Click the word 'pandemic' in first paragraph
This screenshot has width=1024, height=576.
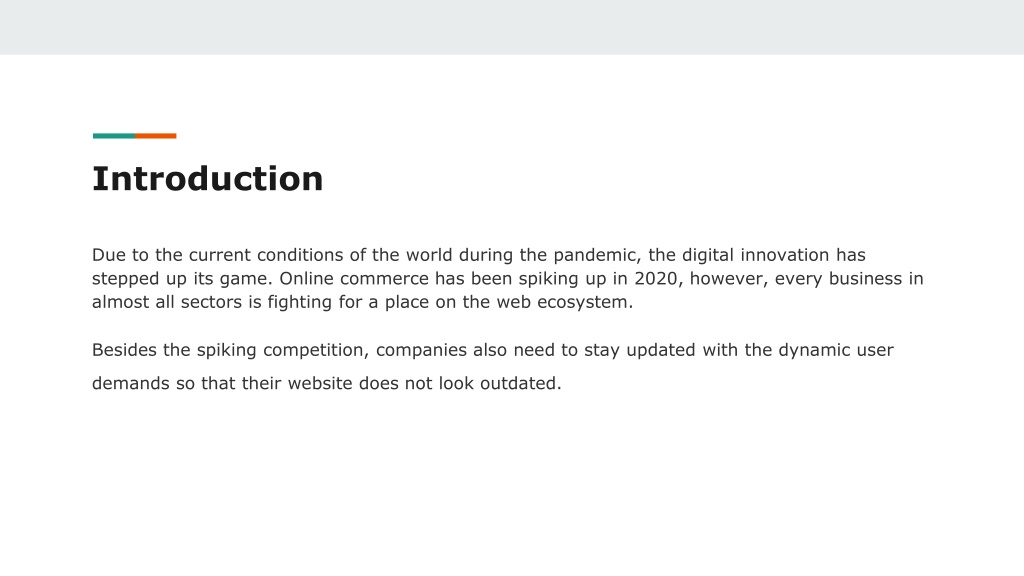594,255
